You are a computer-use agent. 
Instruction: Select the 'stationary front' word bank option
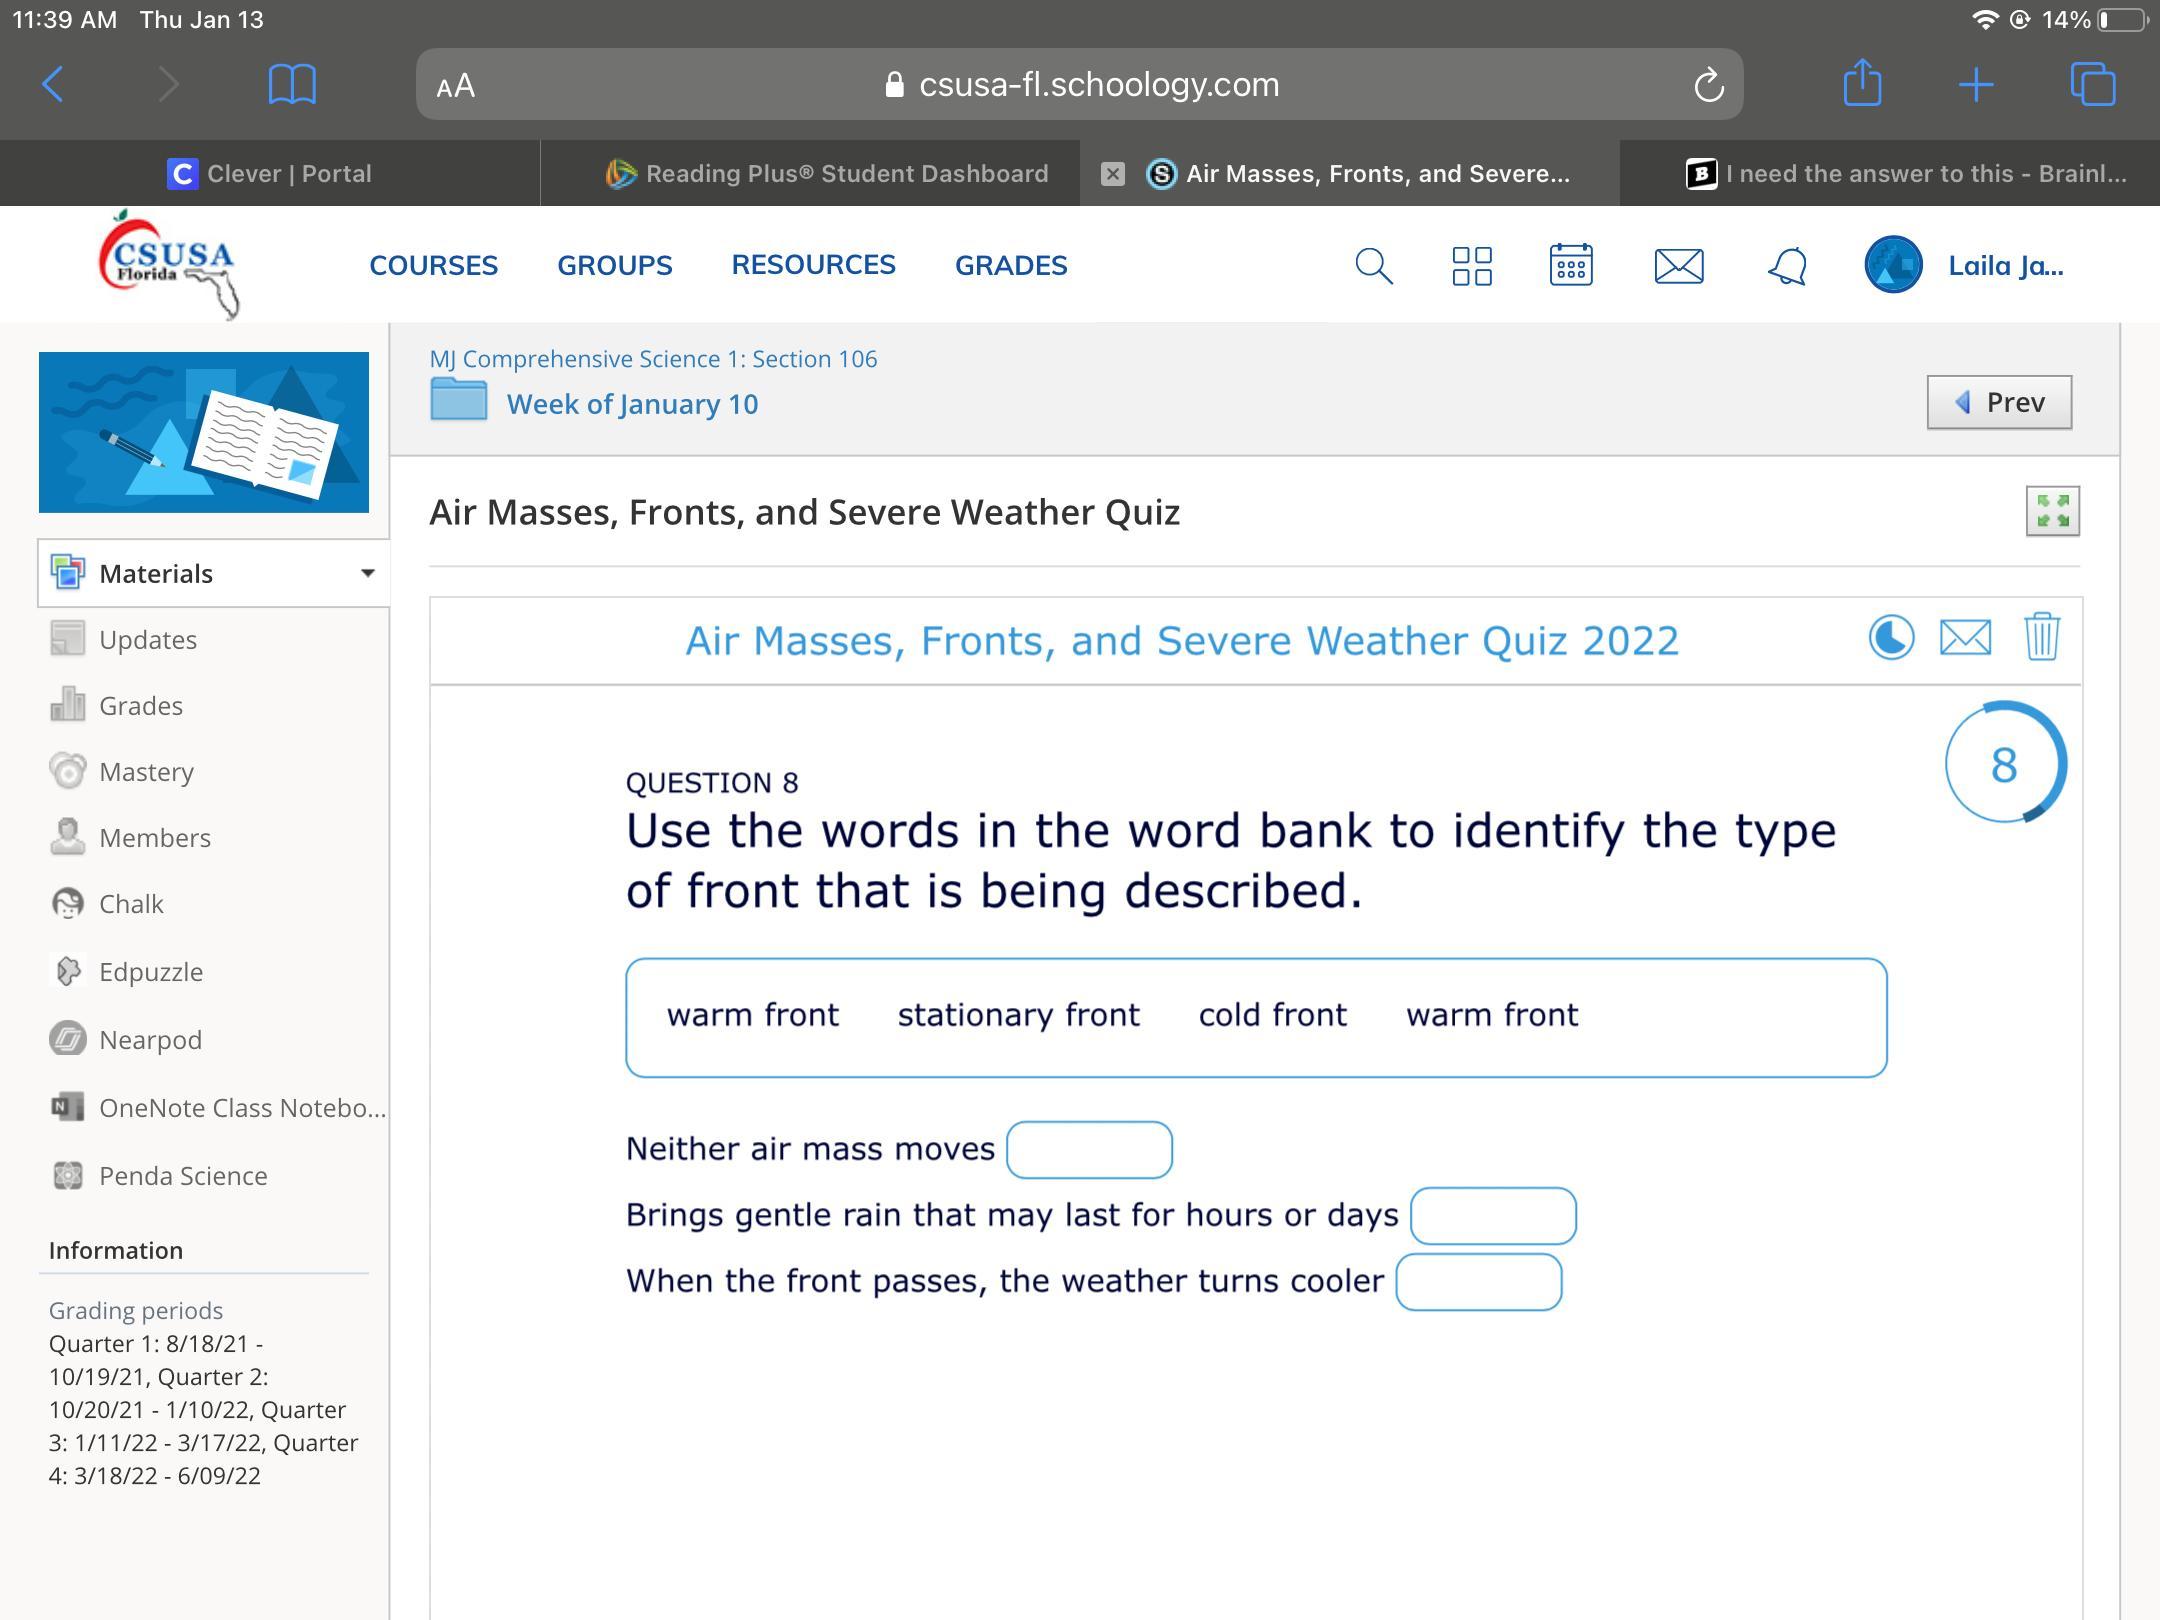coord(1018,1015)
